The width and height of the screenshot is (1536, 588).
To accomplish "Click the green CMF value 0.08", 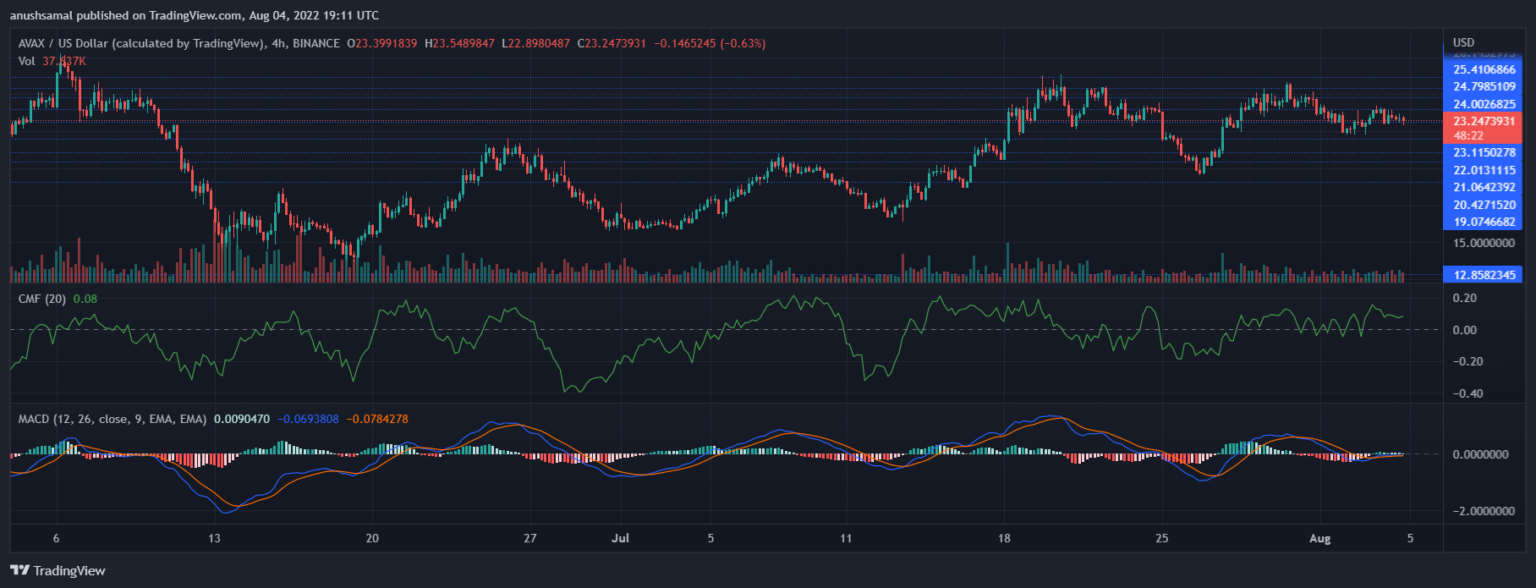I will [x=93, y=298].
